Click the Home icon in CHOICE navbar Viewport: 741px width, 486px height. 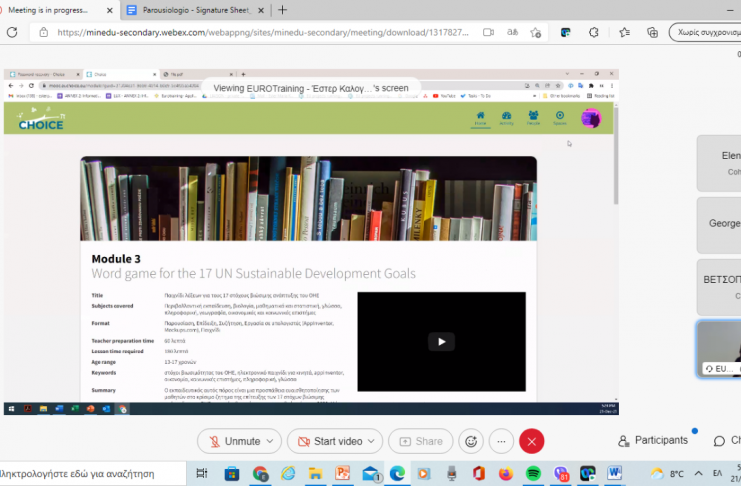click(x=480, y=118)
